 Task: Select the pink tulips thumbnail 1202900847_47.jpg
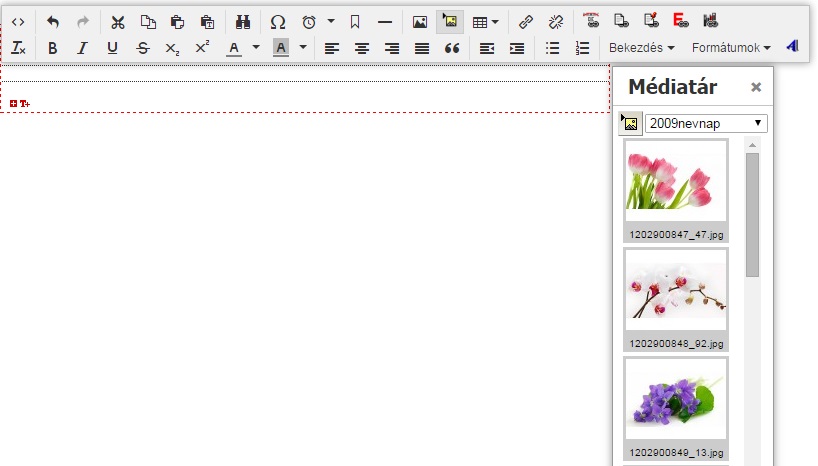[x=675, y=181]
